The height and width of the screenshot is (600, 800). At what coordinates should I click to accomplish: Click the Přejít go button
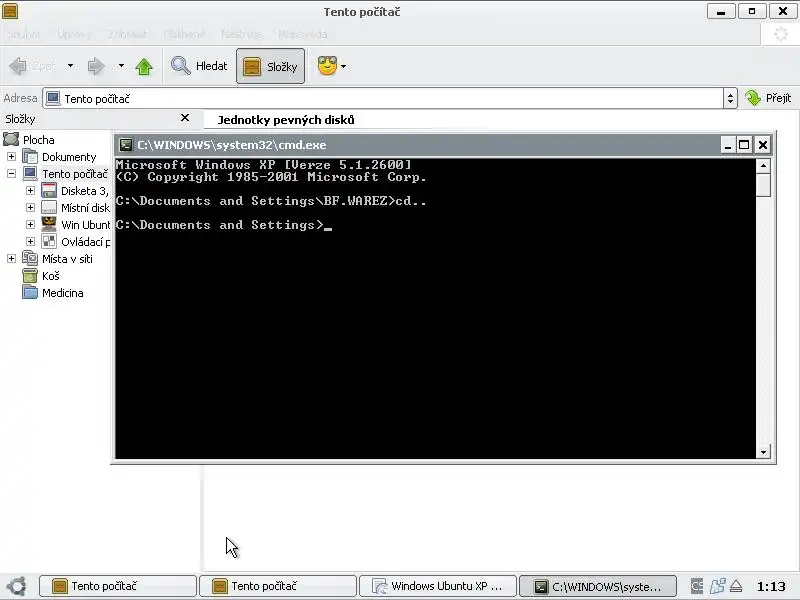(x=768, y=98)
